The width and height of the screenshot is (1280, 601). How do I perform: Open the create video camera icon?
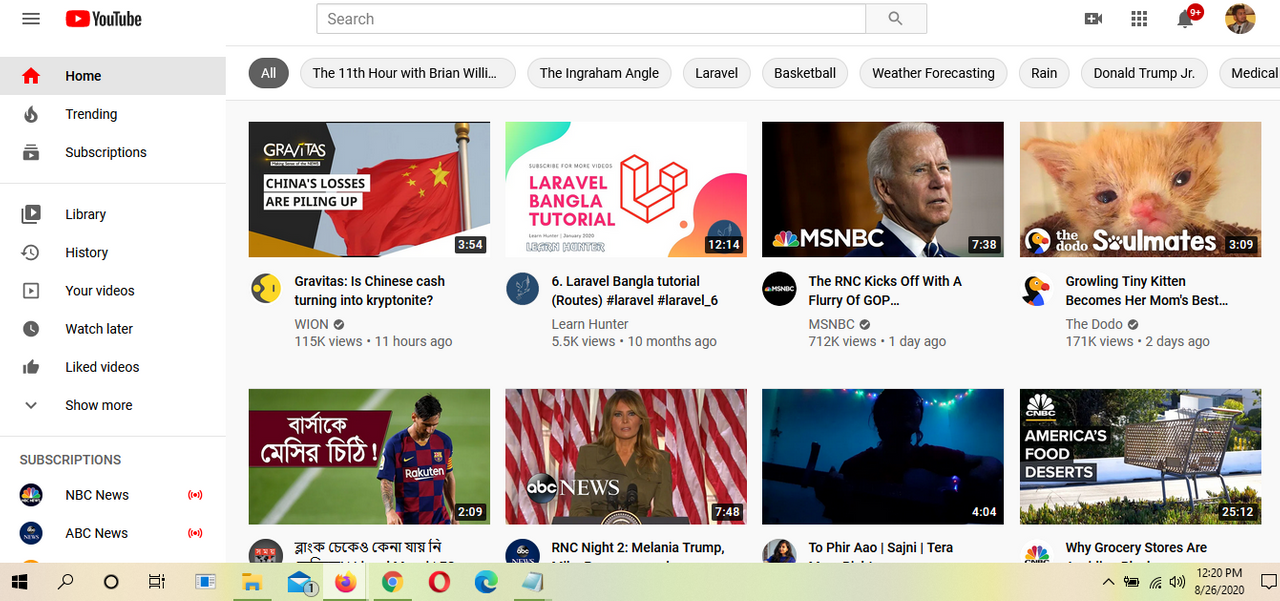point(1093,19)
